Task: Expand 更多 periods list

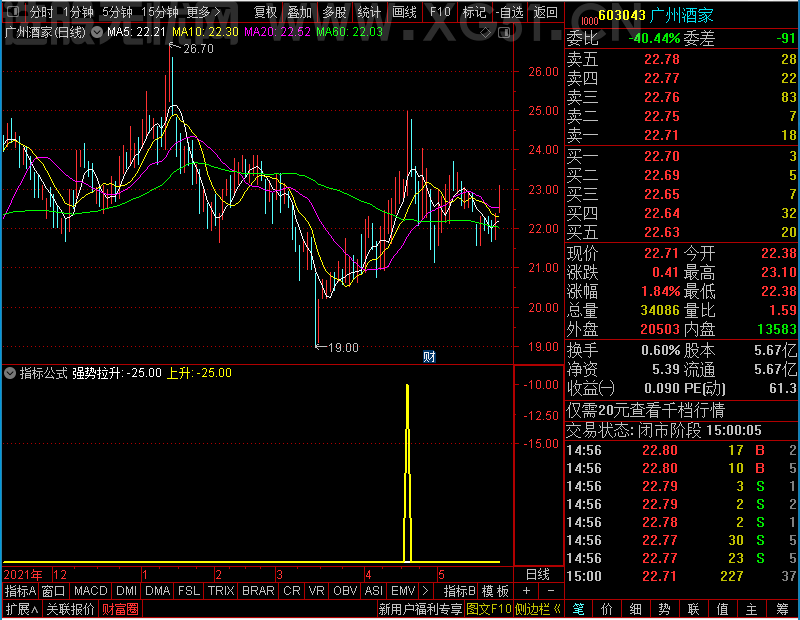Action: tap(203, 12)
